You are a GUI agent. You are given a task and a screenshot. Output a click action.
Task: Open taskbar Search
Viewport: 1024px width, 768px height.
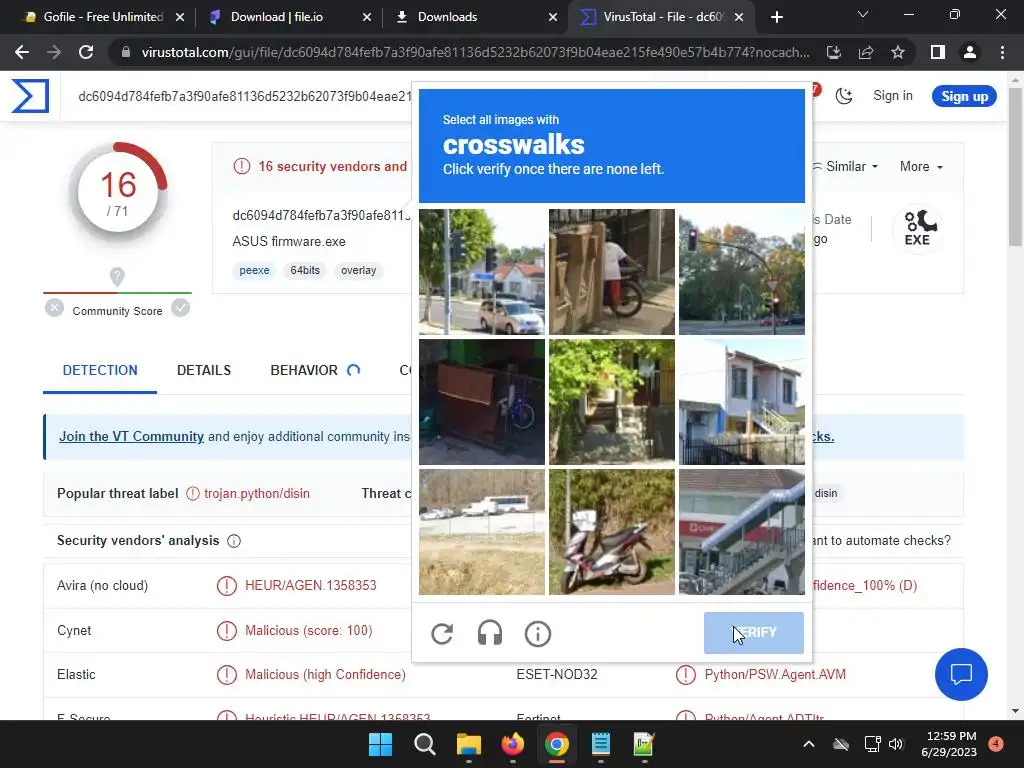(424, 744)
